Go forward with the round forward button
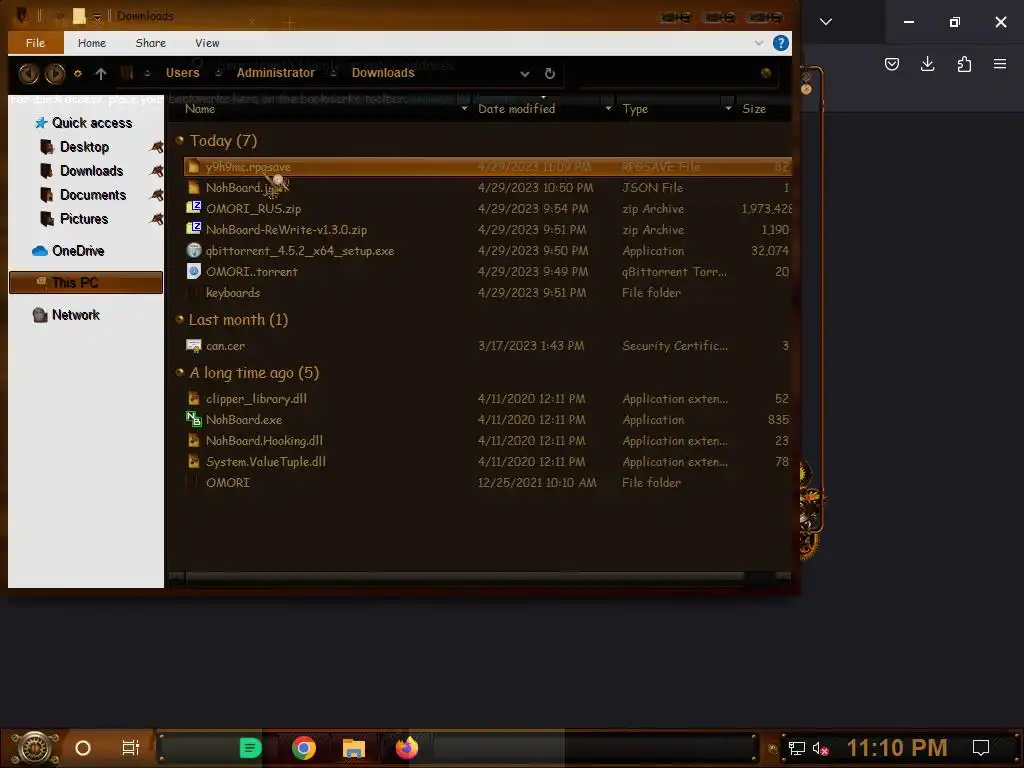The height and width of the screenshot is (768, 1024). click(x=55, y=73)
